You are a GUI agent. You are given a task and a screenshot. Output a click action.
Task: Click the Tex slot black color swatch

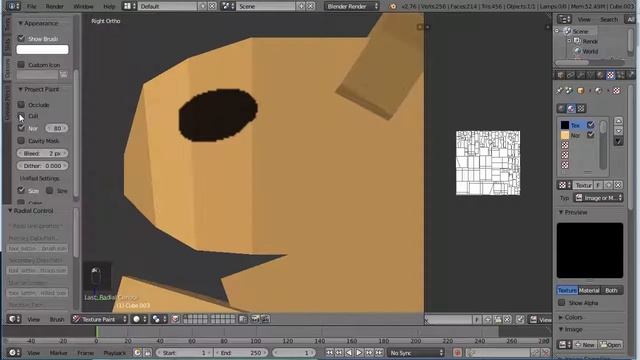click(x=565, y=125)
